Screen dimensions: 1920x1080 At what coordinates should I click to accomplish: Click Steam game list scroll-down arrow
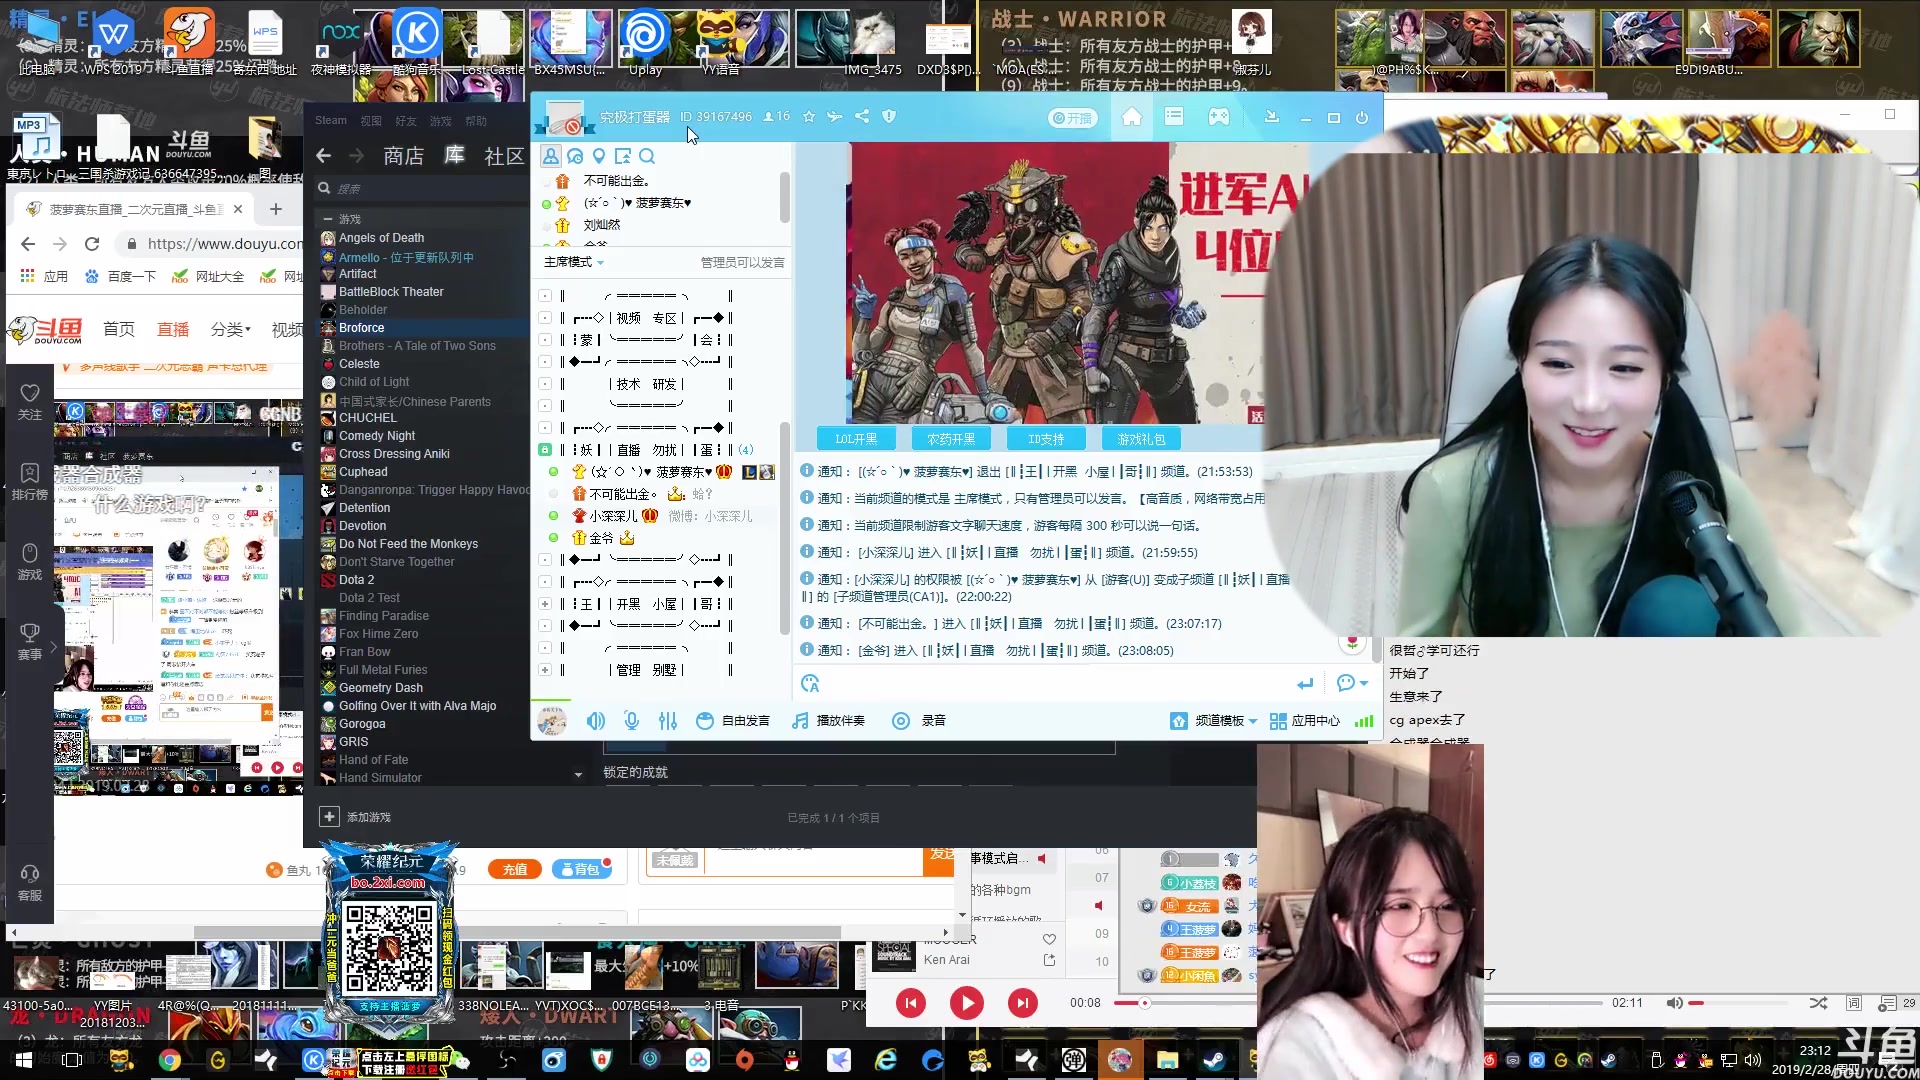tap(578, 775)
